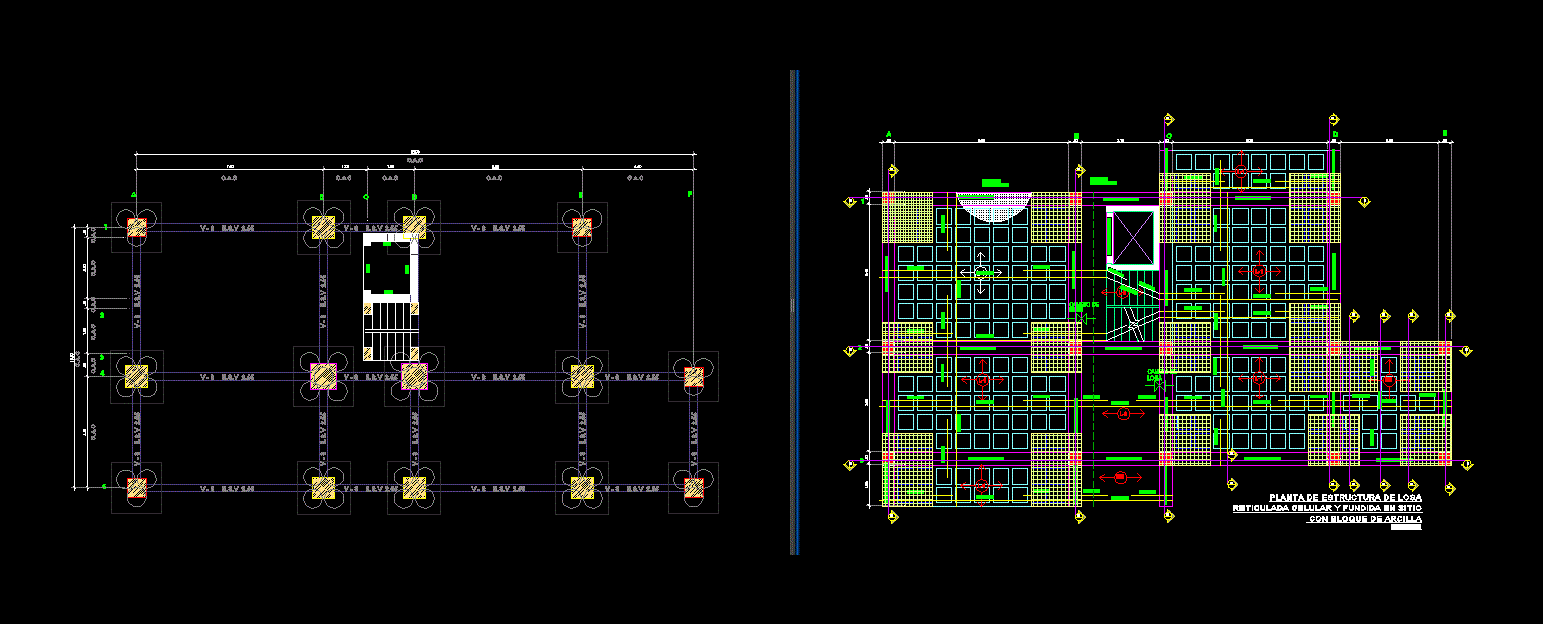The height and width of the screenshot is (624, 1543).
Task: Click the red slab marker below the title-side grid
Action: [1120, 477]
